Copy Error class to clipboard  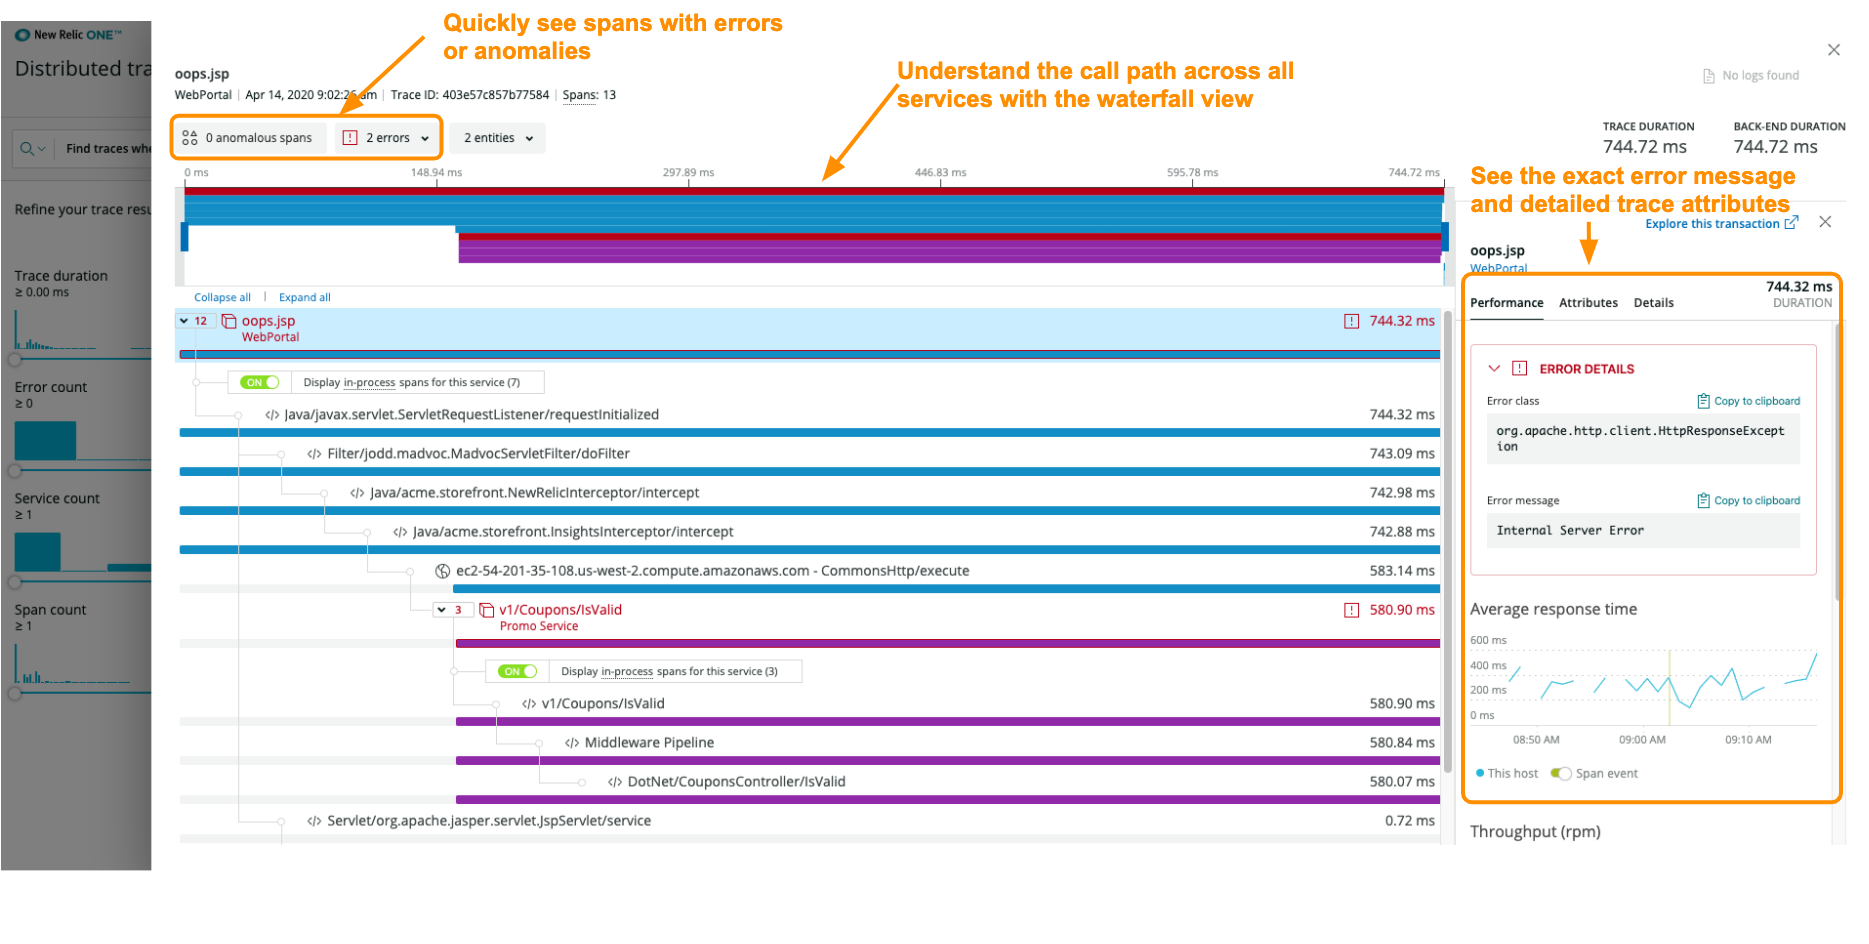point(1749,401)
